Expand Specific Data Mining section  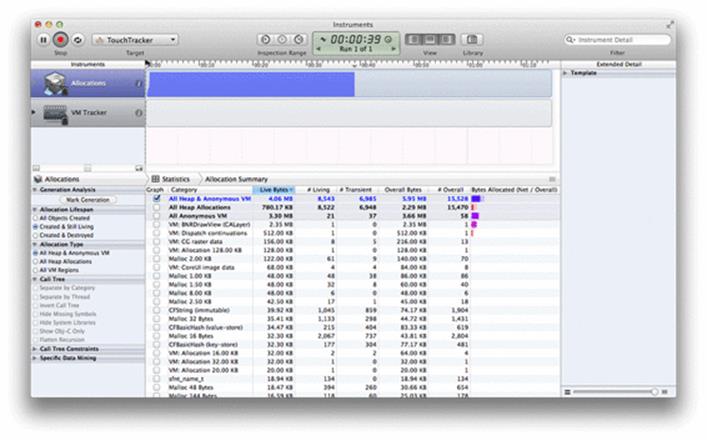35,358
